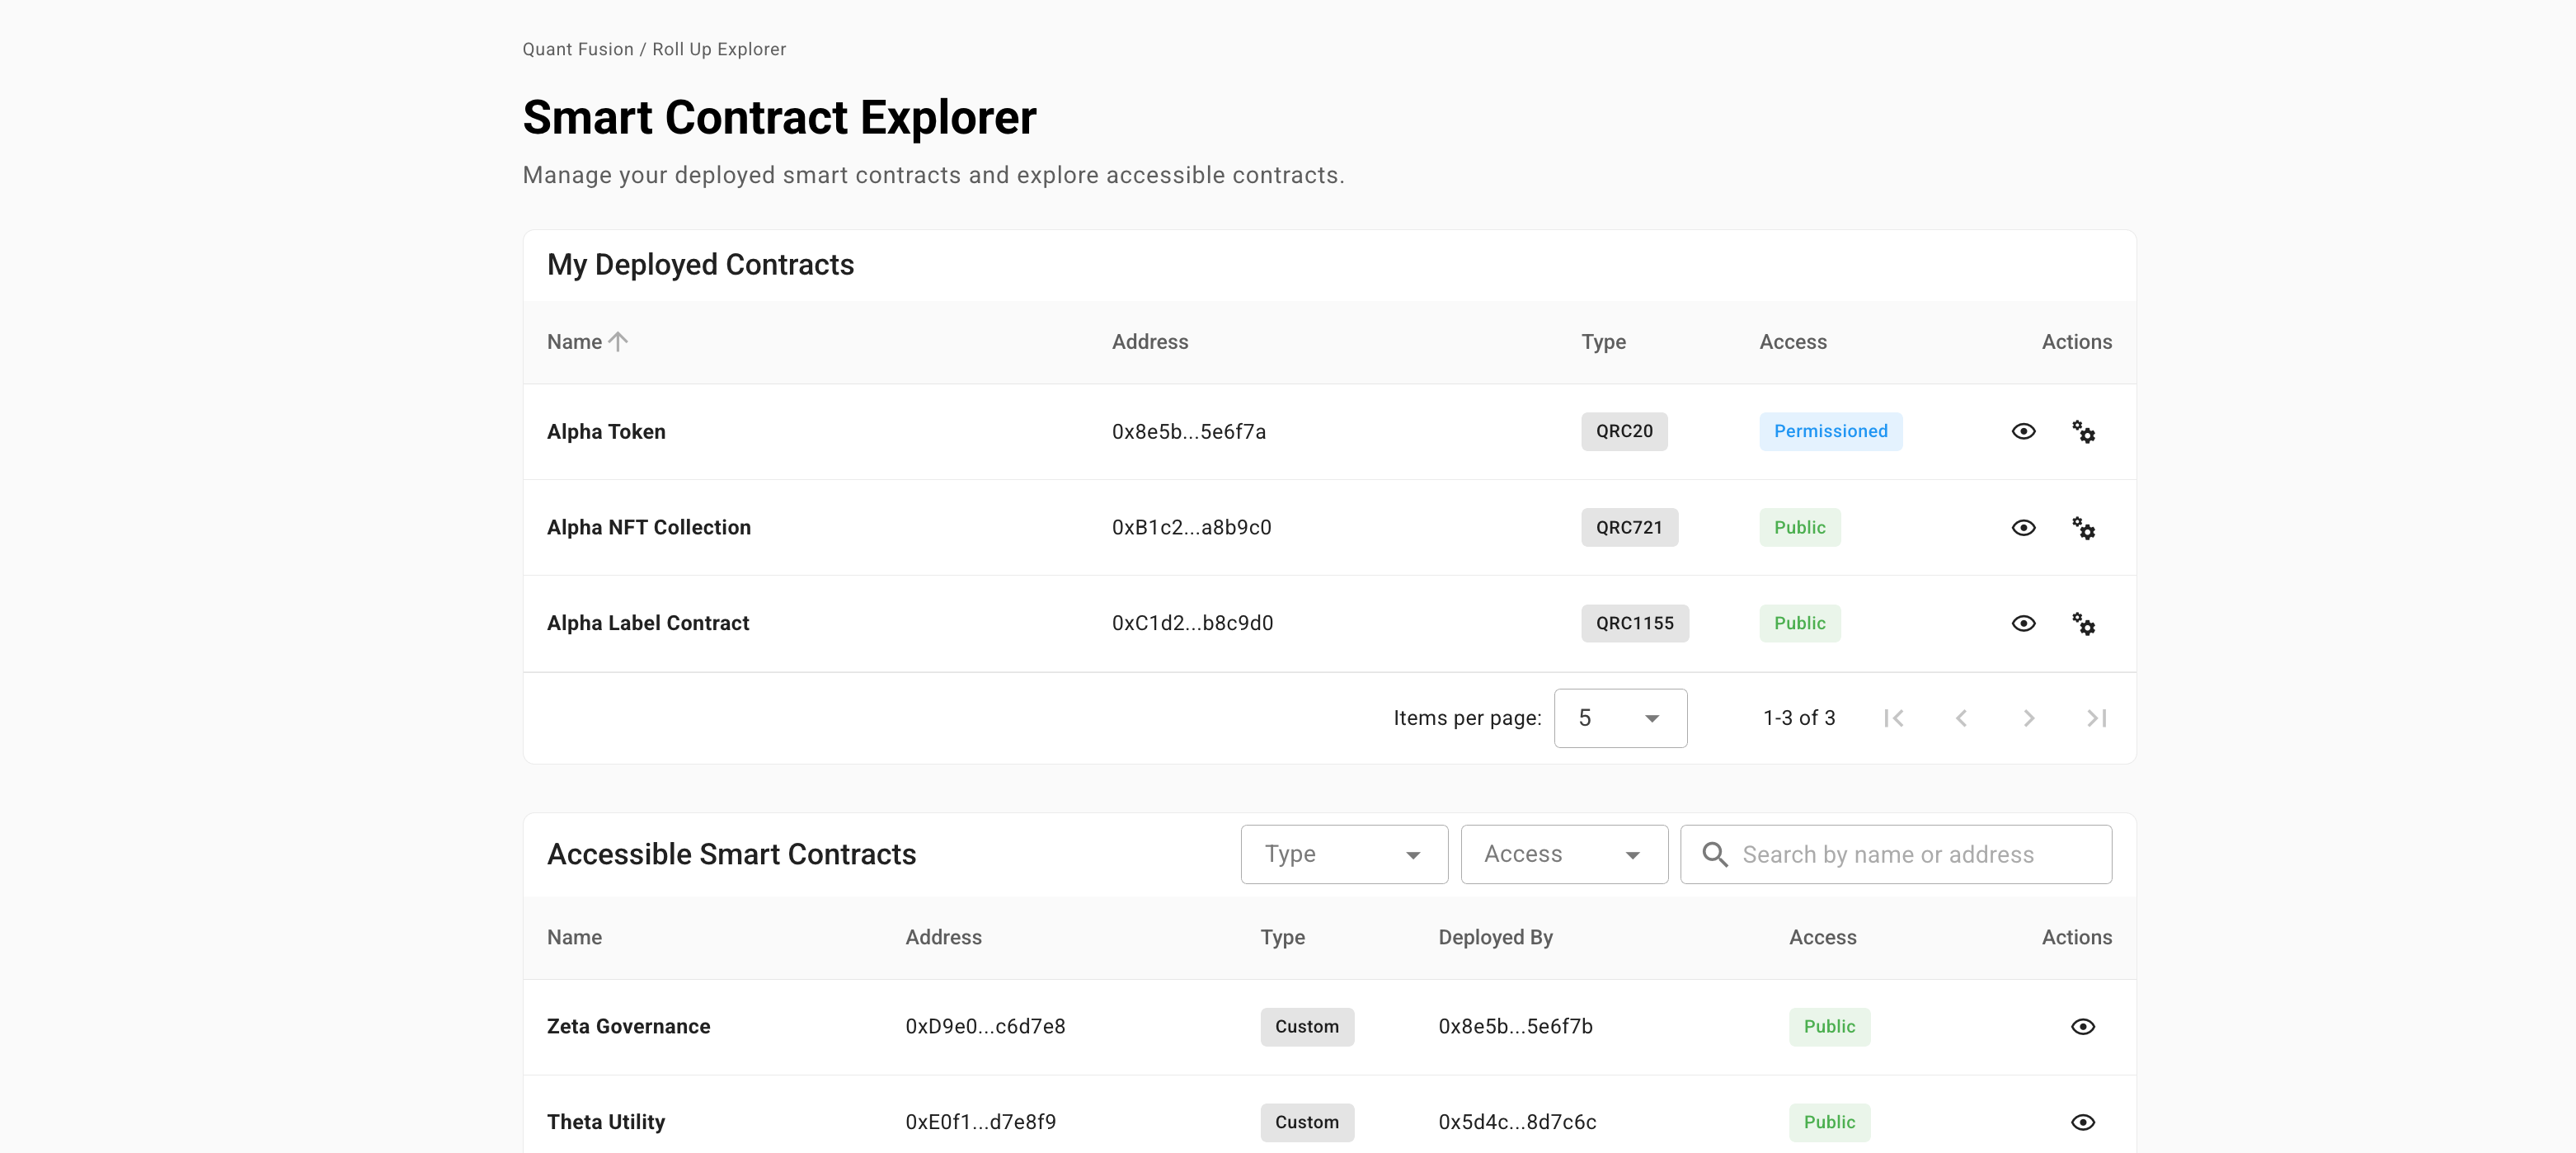
Task: Toggle the Name column sort arrow
Action: [x=618, y=341]
